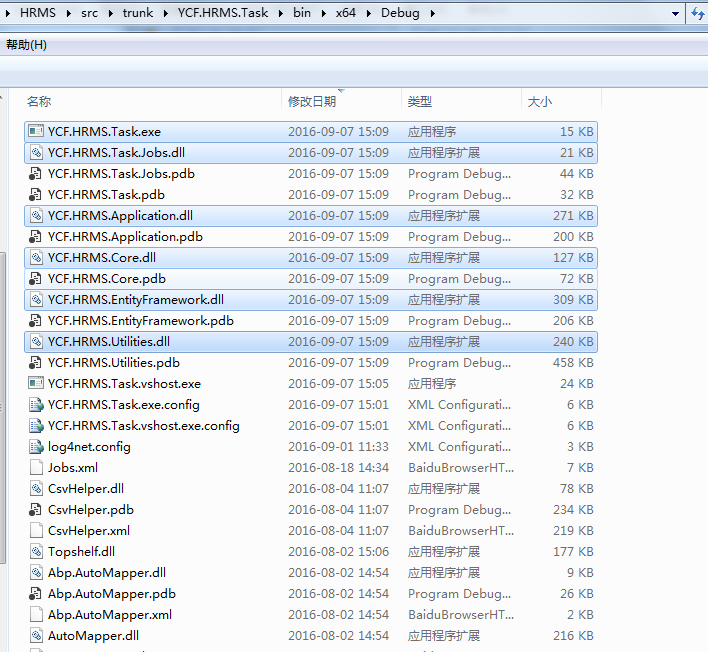
Task: Expand the arrow before HRMS in breadcrumb
Action: (7, 14)
